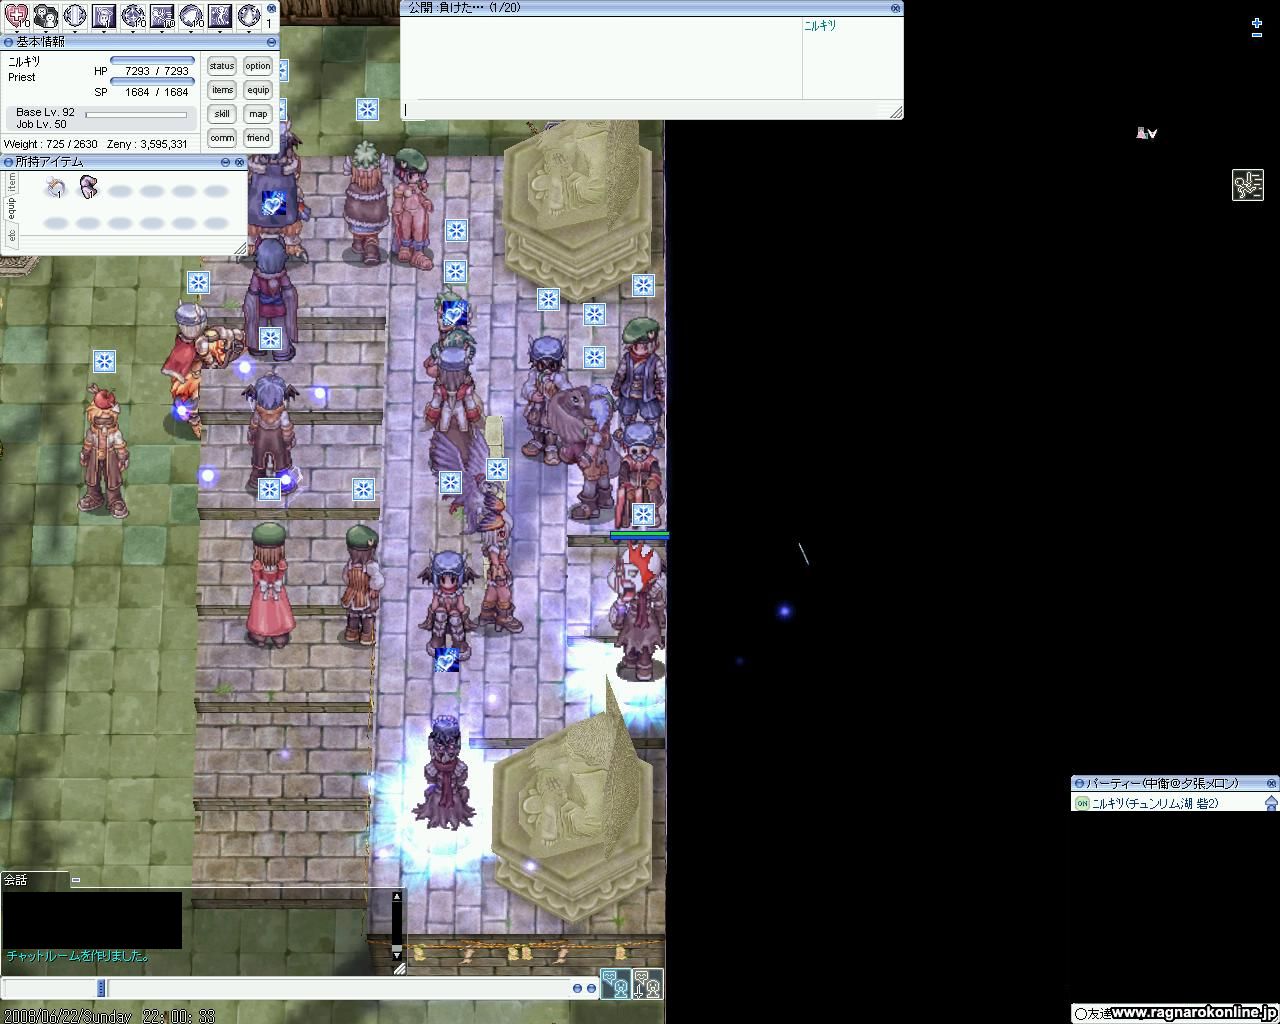Image resolution: width=1280 pixels, height=1024 pixels.
Task: Click the blue divider handle in chat bar
Action: (100, 988)
